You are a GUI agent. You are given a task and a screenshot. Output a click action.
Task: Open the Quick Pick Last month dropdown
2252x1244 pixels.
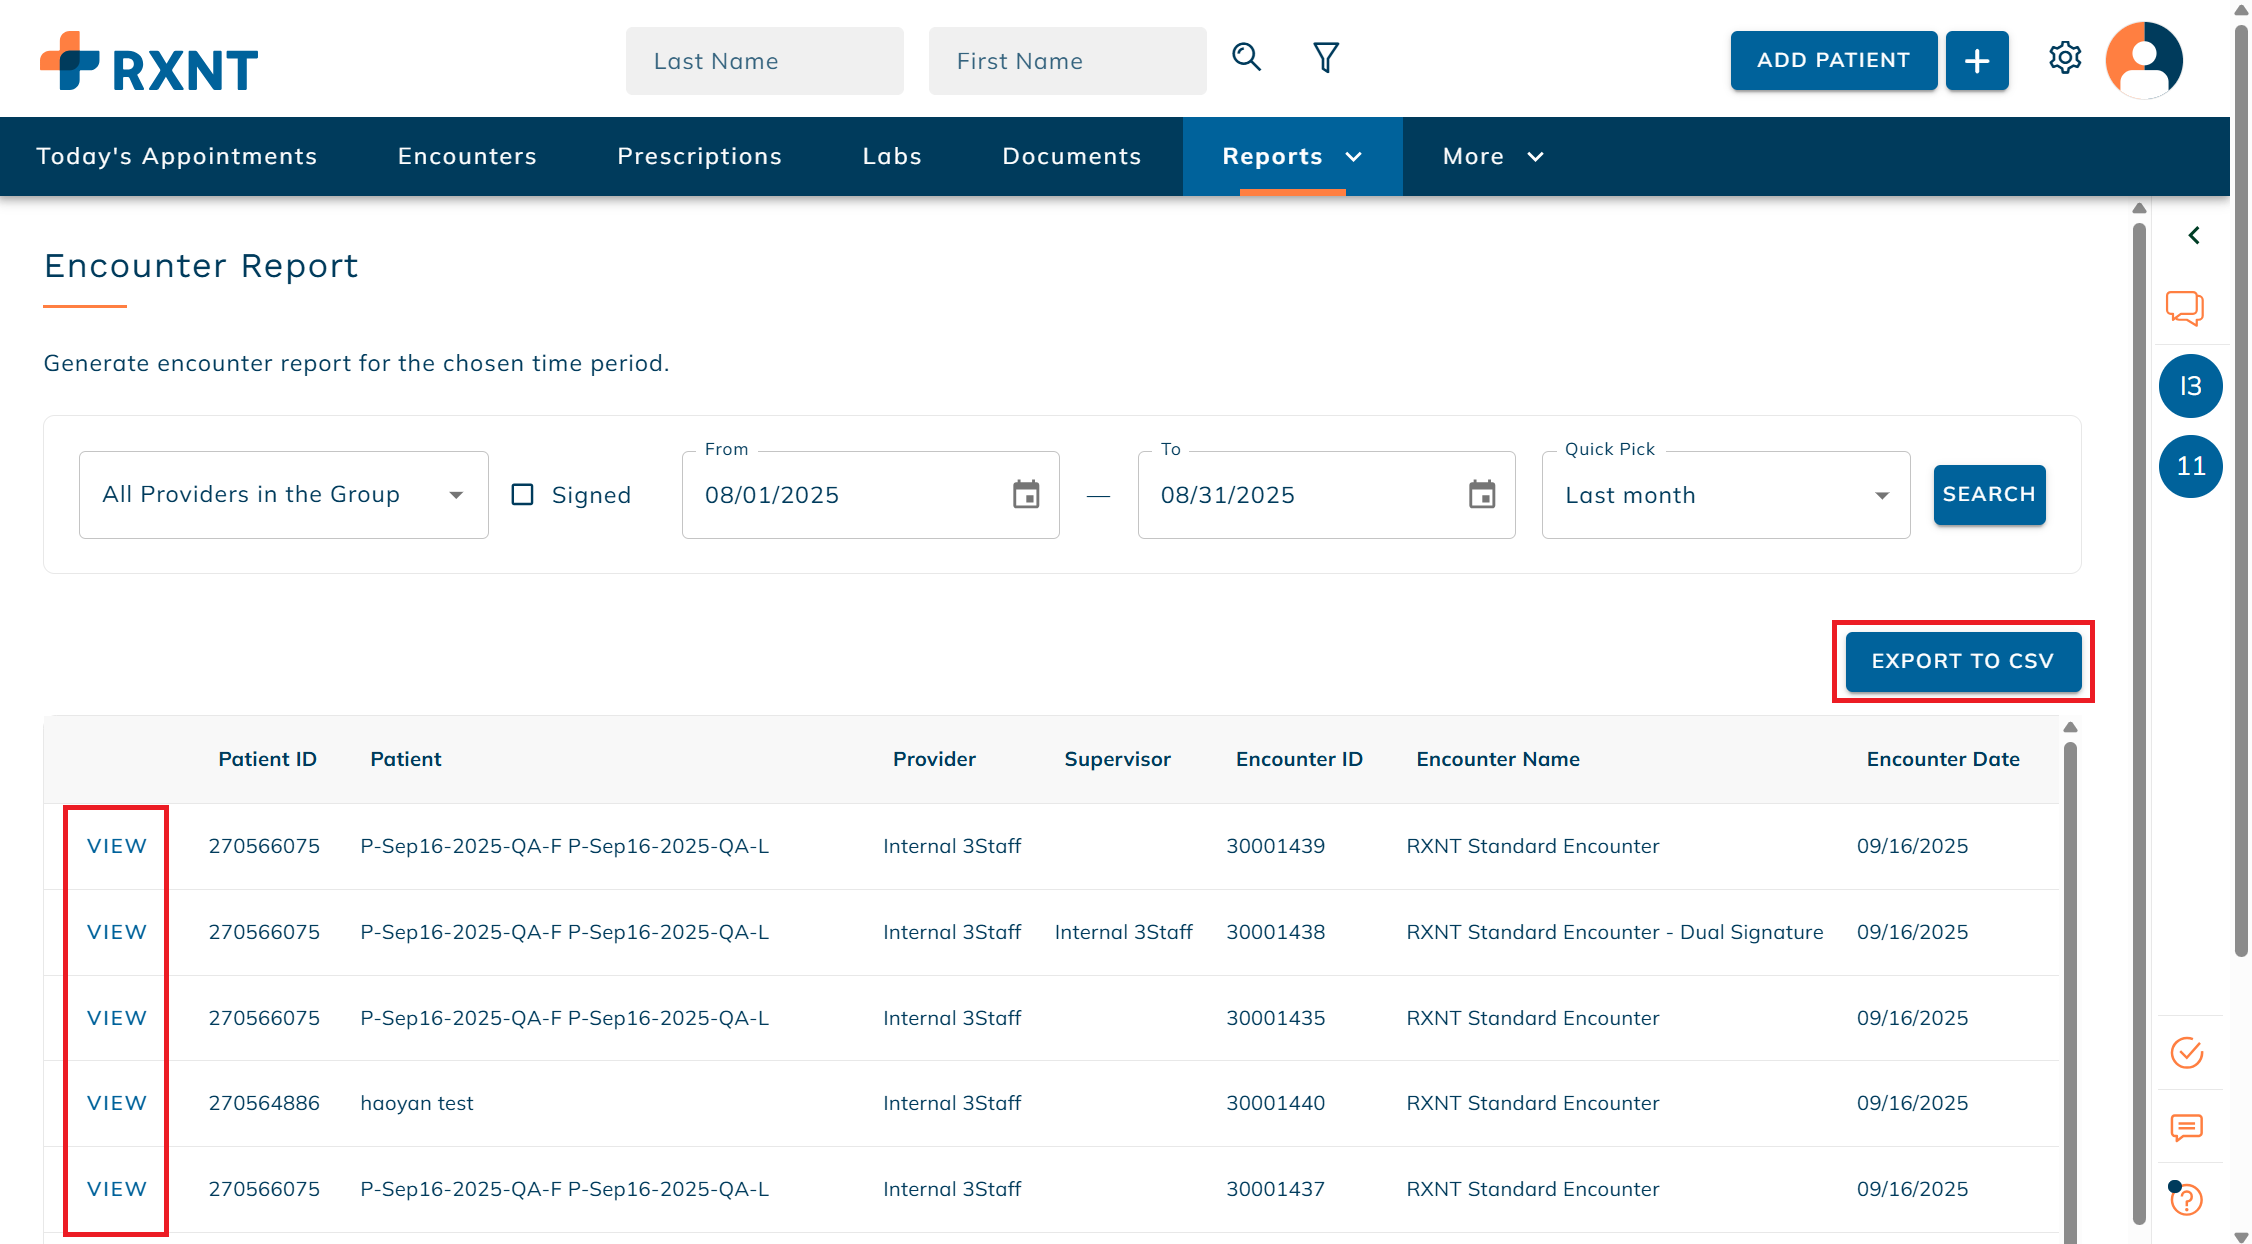[x=1726, y=495]
